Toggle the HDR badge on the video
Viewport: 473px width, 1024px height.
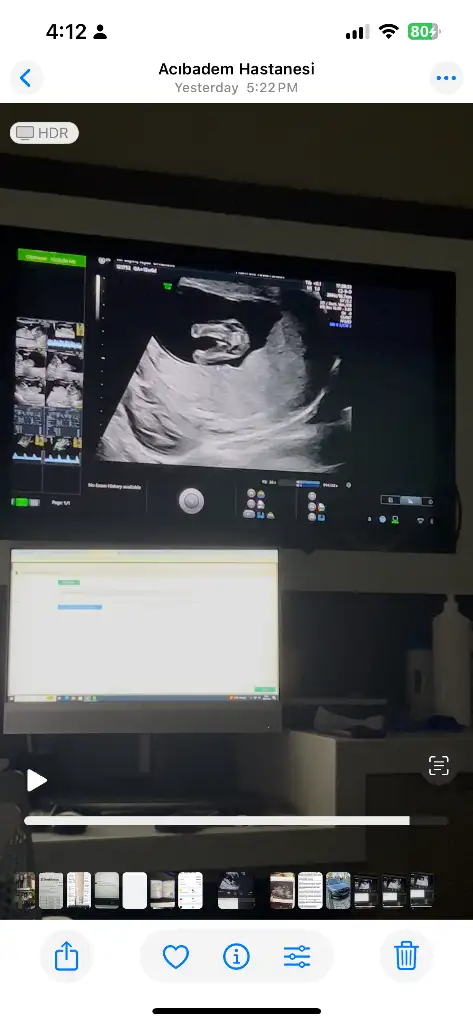tap(44, 133)
